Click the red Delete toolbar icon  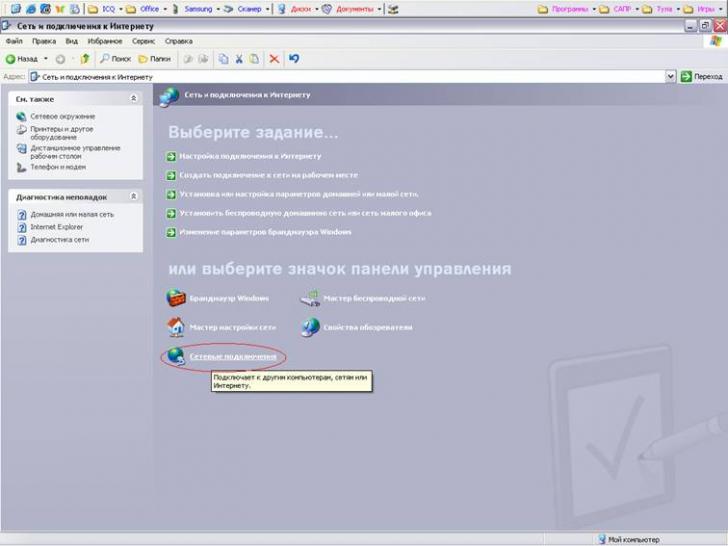(x=274, y=59)
